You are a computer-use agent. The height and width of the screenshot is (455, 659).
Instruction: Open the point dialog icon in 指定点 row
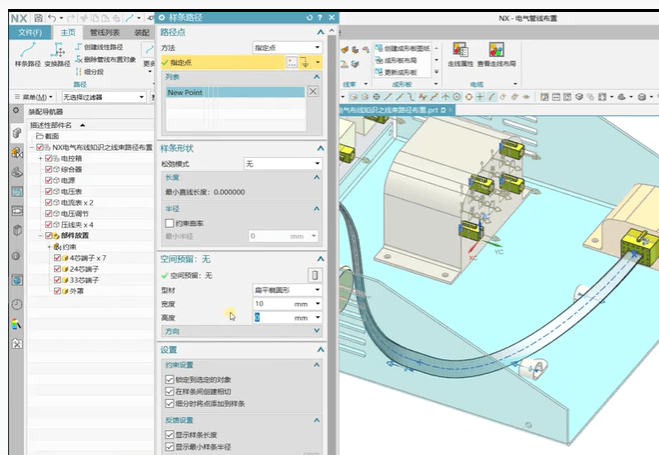pyautogui.click(x=292, y=62)
